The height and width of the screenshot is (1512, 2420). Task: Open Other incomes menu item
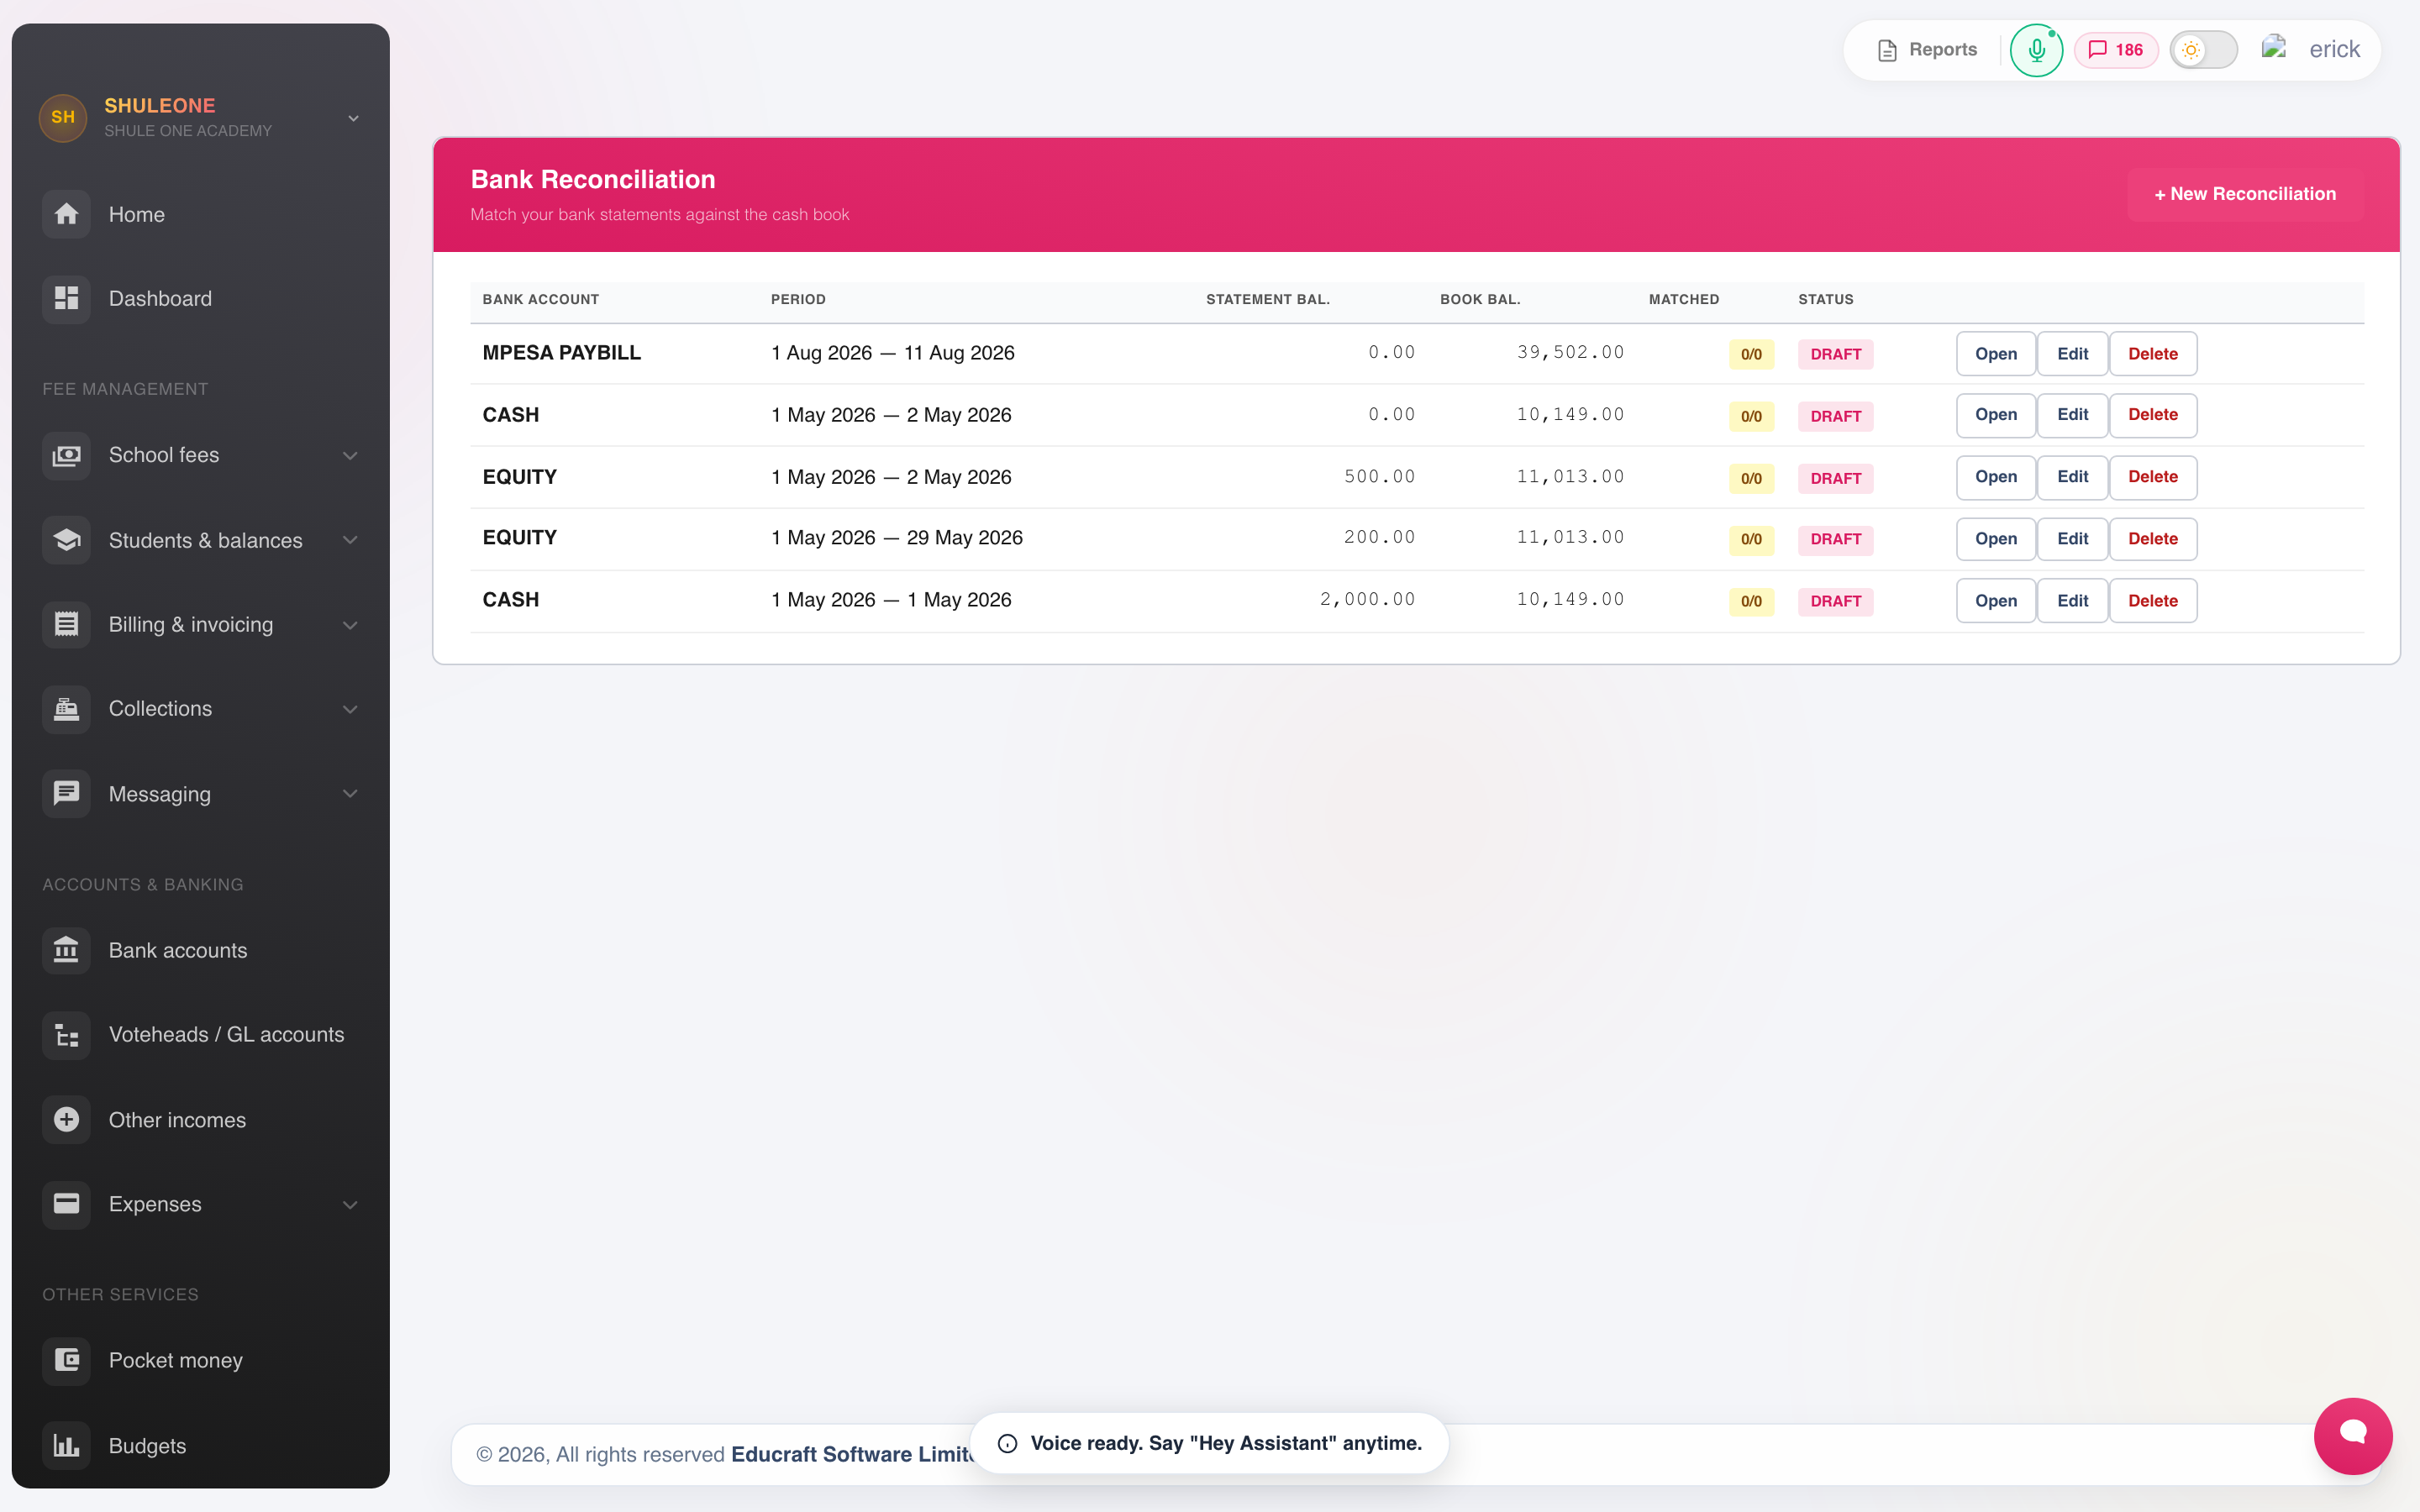(200, 1119)
